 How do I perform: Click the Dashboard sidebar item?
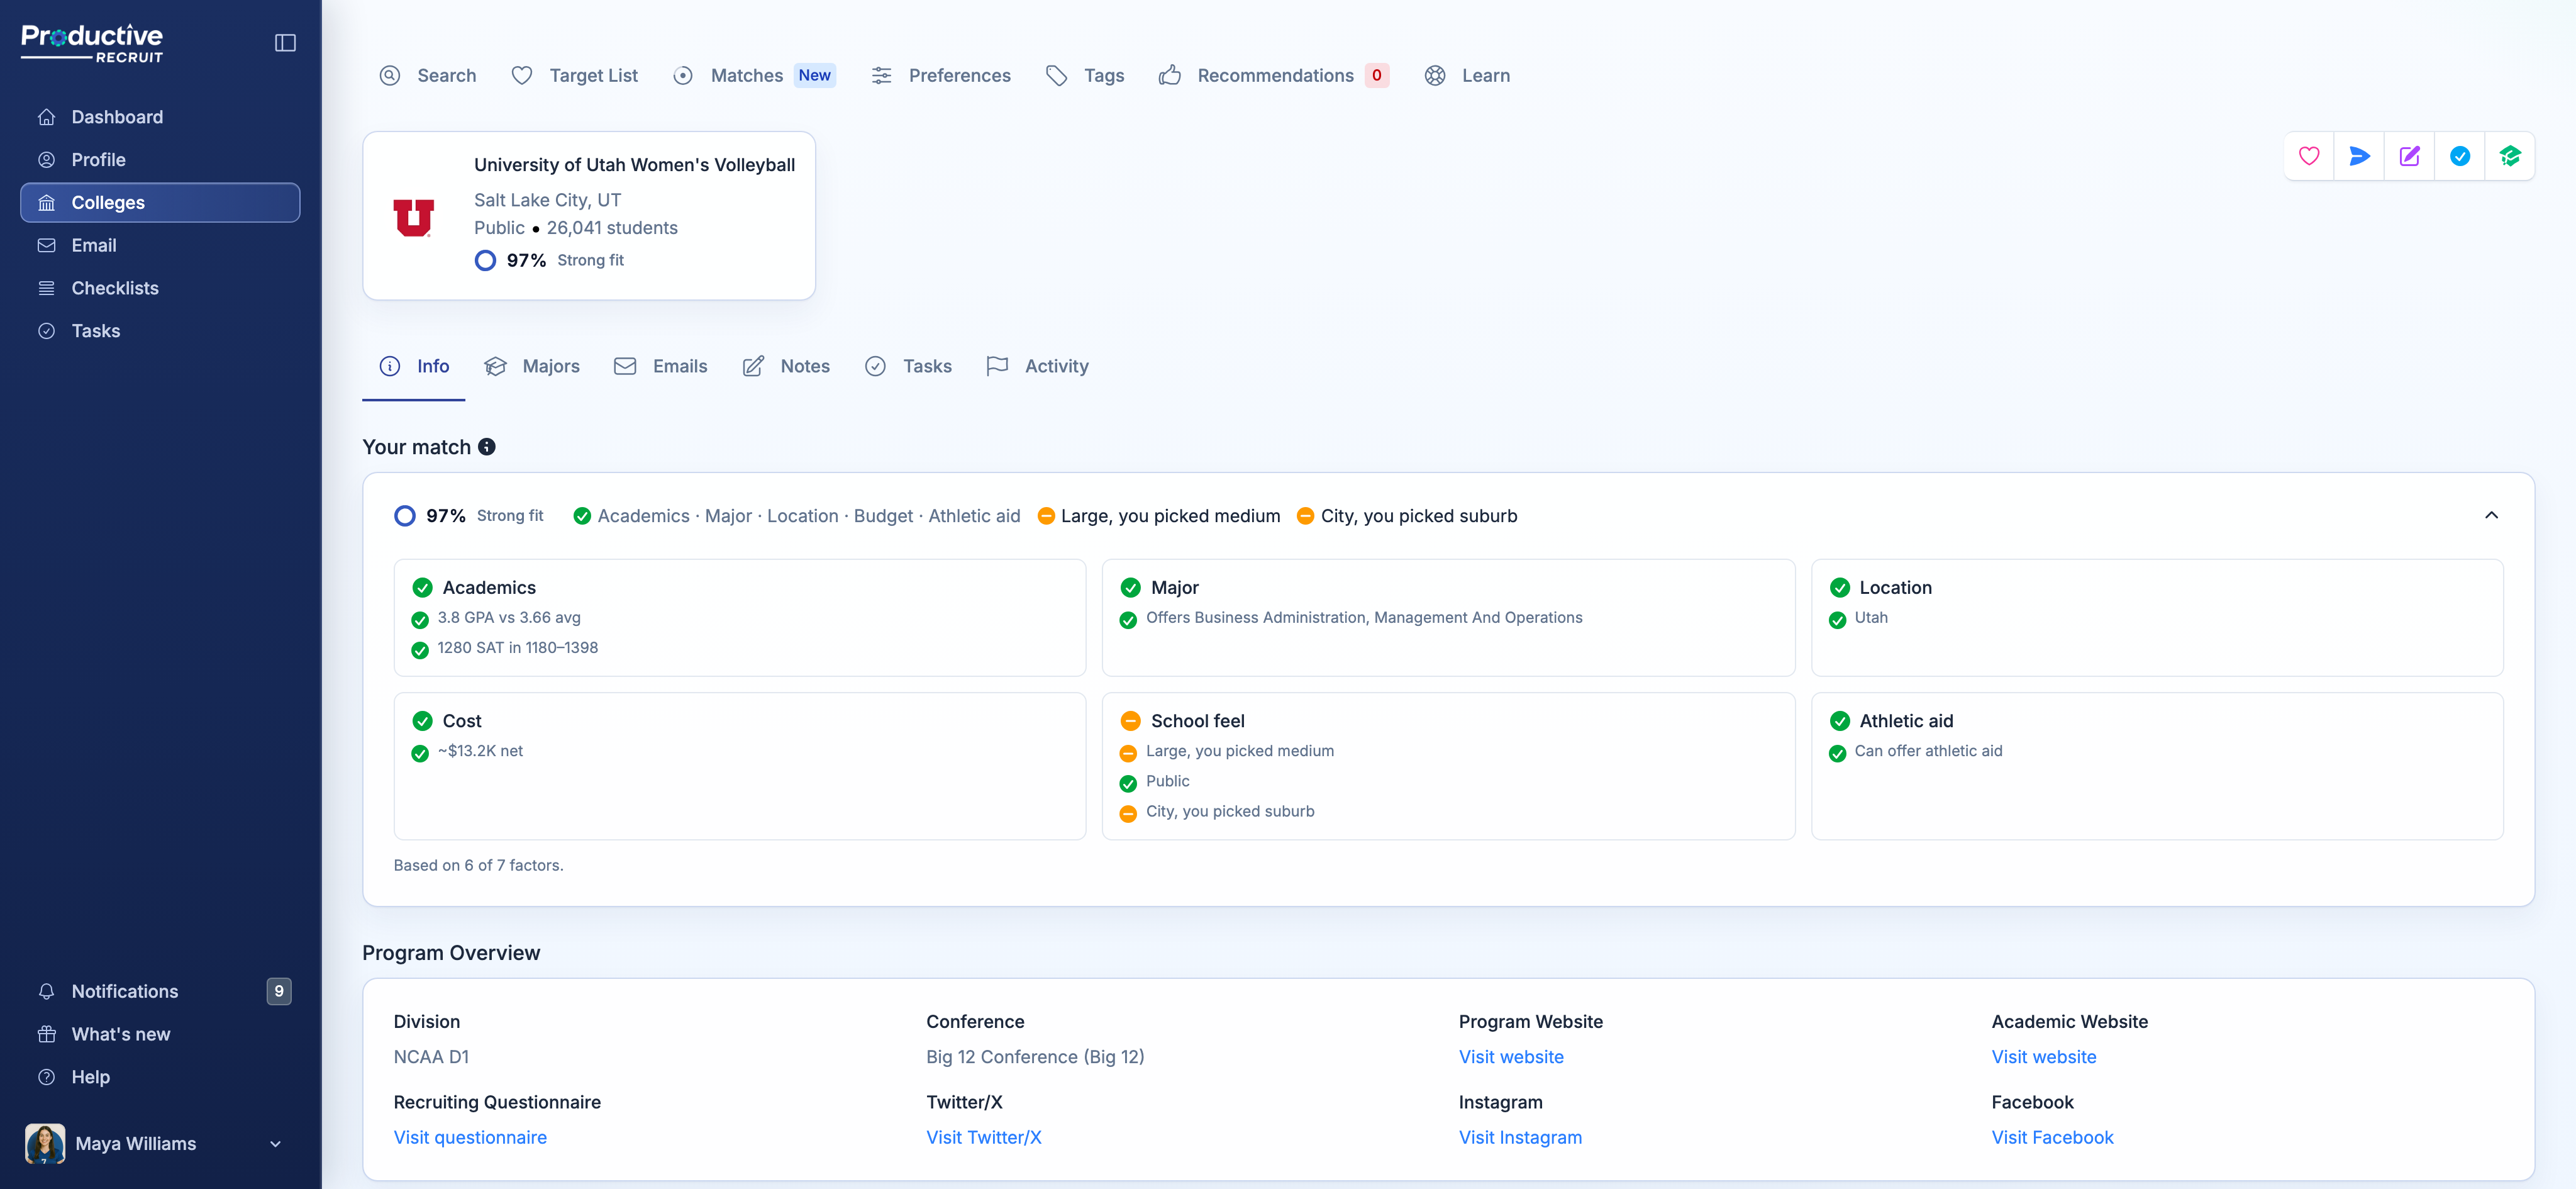(160, 117)
